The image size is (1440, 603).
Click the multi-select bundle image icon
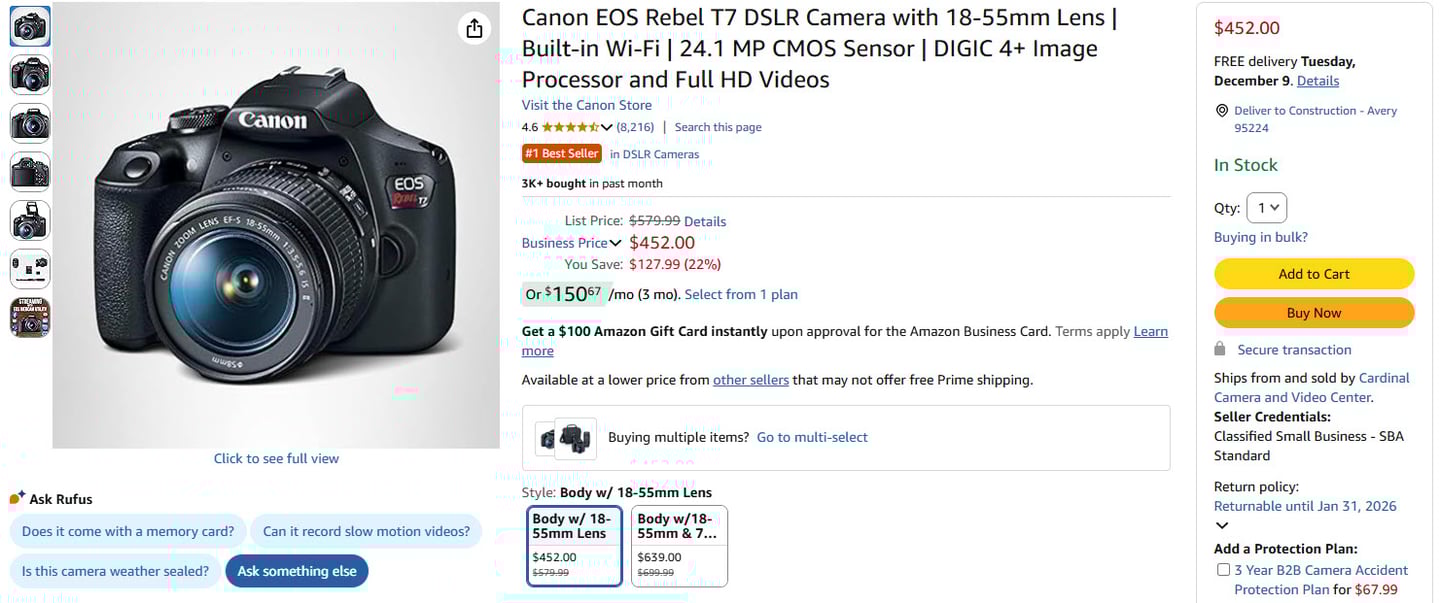[566, 438]
